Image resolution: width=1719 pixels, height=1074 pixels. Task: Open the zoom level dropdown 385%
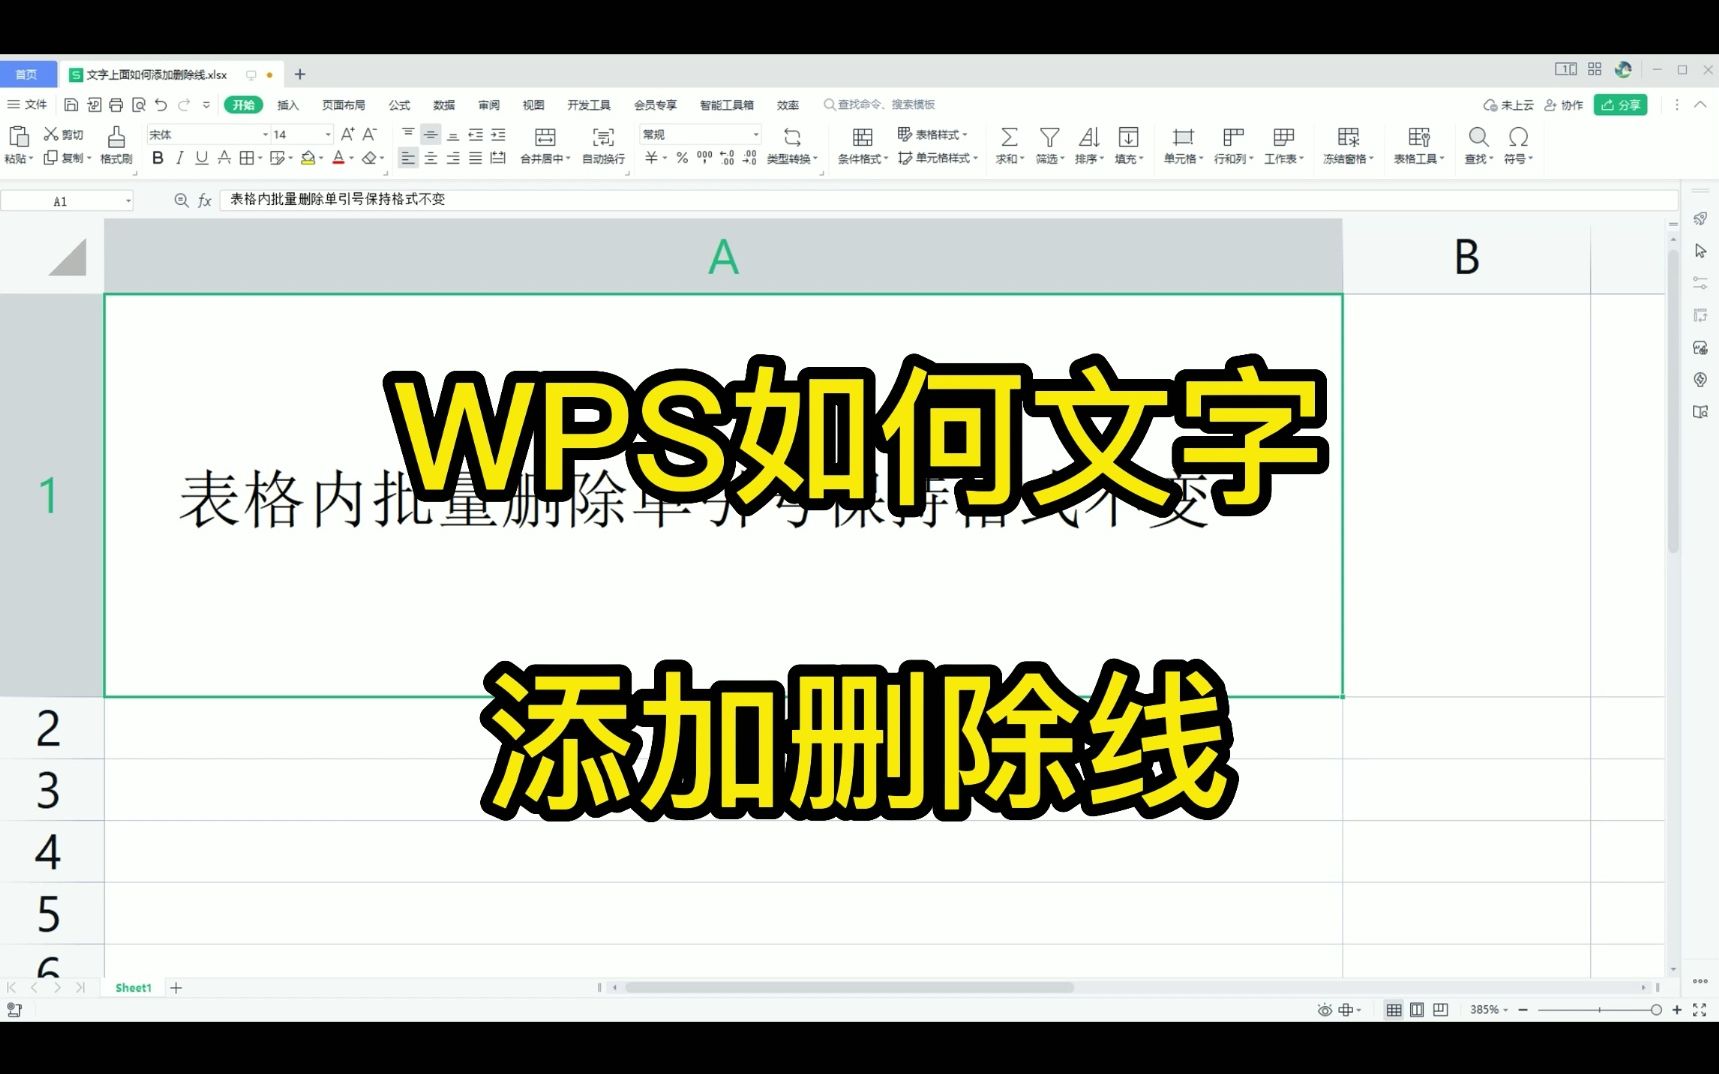1489,1010
